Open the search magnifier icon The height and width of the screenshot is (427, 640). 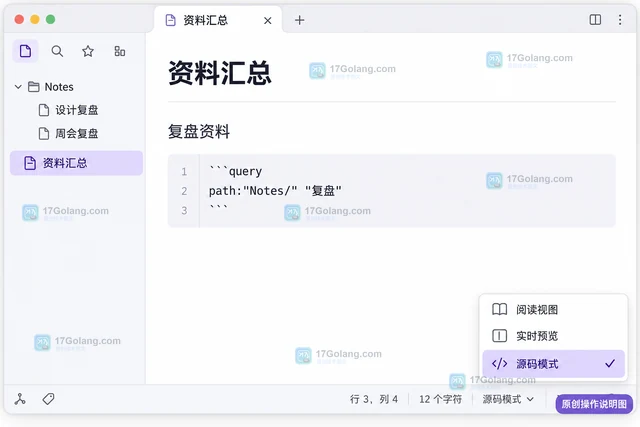pos(57,51)
